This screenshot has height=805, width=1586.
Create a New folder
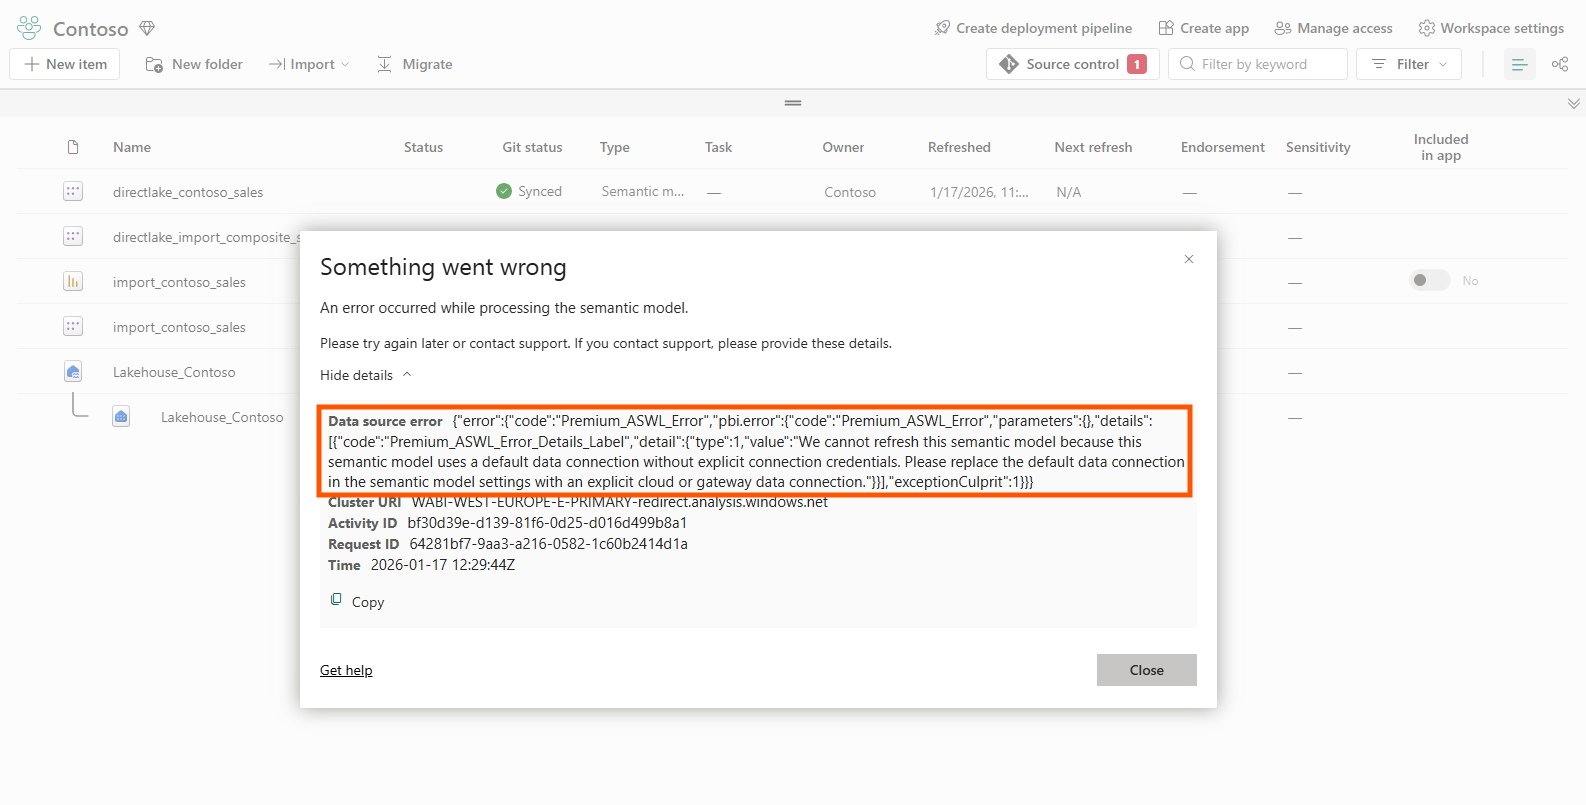(194, 64)
